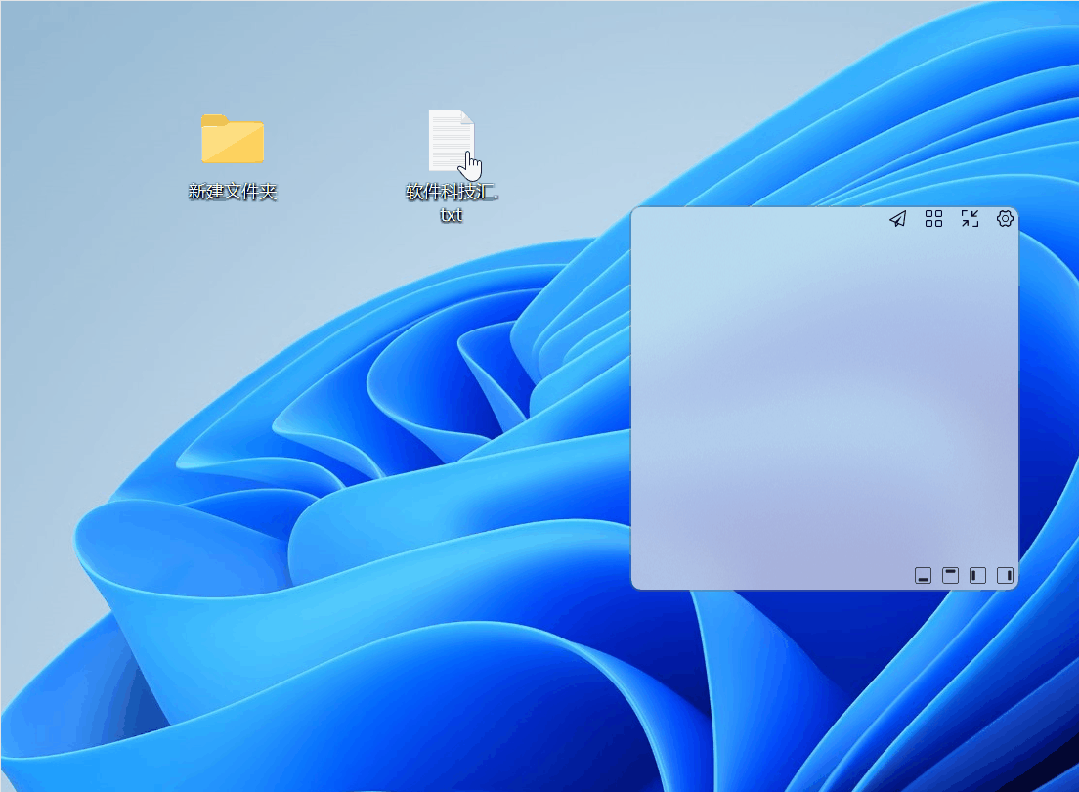Toggle the dock-right position control
This screenshot has width=1079, height=792.
pos(1006,575)
